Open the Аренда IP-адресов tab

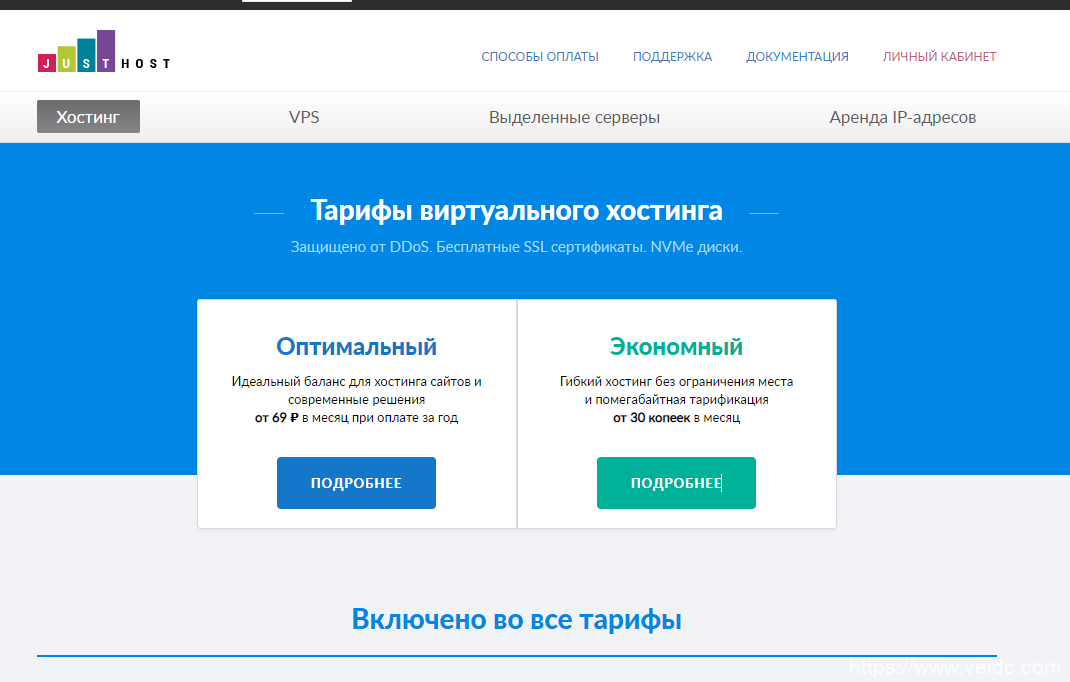click(902, 117)
